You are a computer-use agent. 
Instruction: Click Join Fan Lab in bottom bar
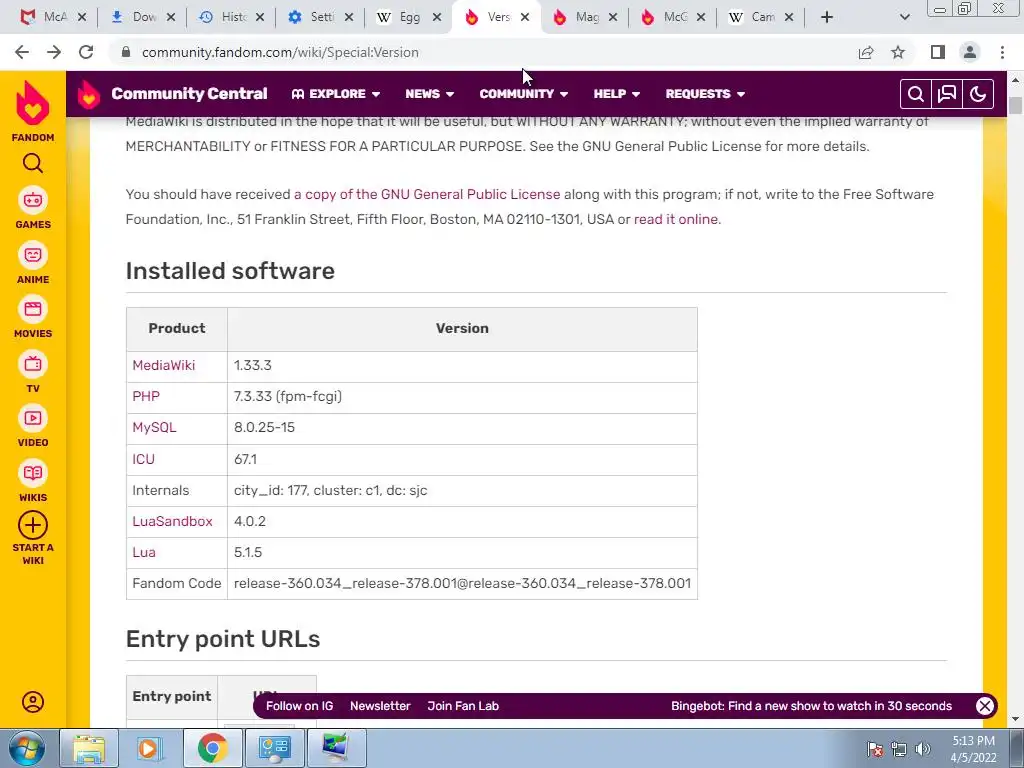[463, 706]
